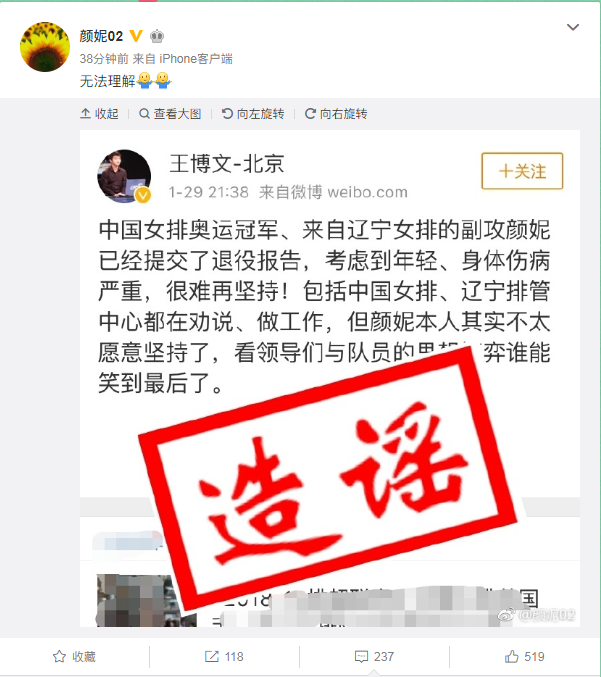Click the 38分钟前 post timestamp
This screenshot has height=677, width=601.
point(104,59)
